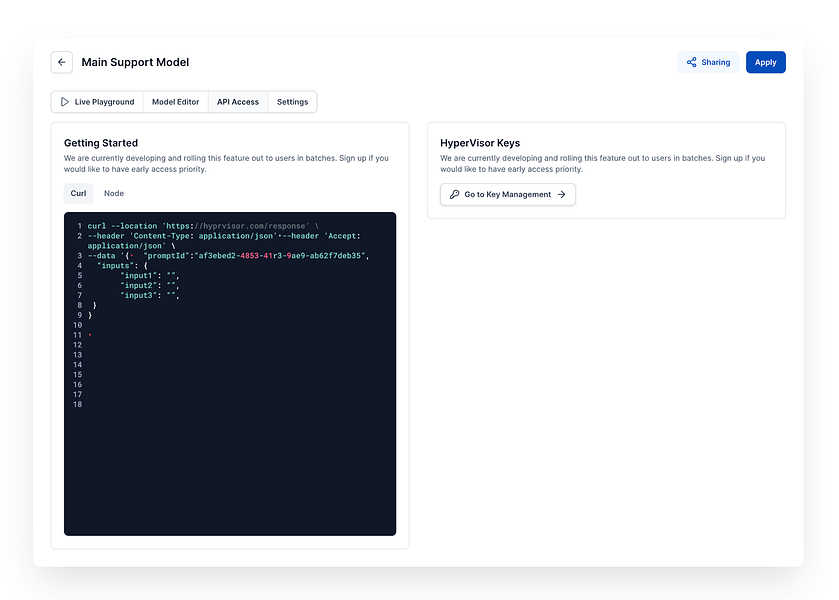Click the promptId value in the code
Image resolution: width=839 pixels, height=600 pixels.
(x=282, y=256)
